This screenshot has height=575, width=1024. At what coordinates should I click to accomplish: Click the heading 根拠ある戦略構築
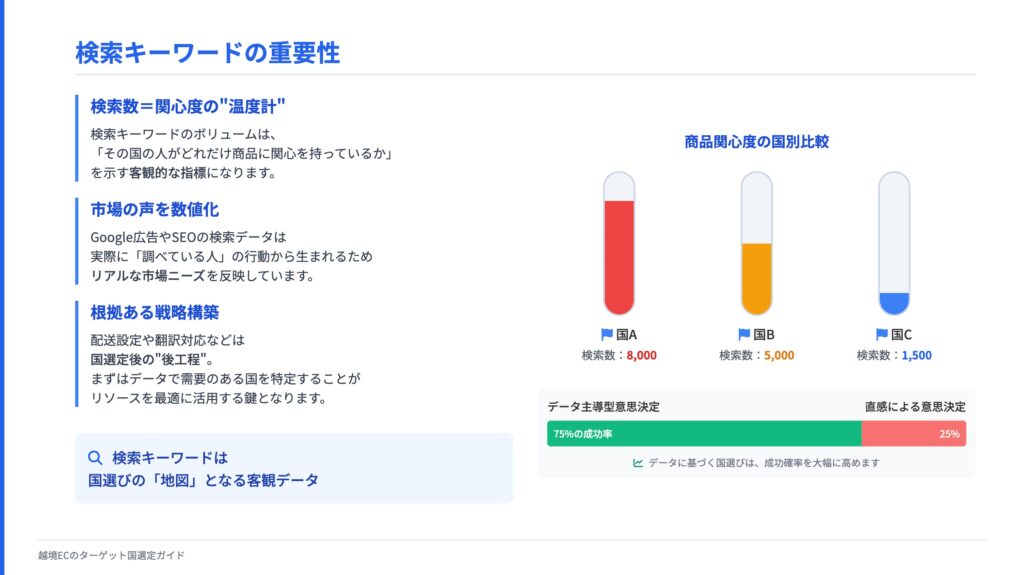click(x=155, y=312)
